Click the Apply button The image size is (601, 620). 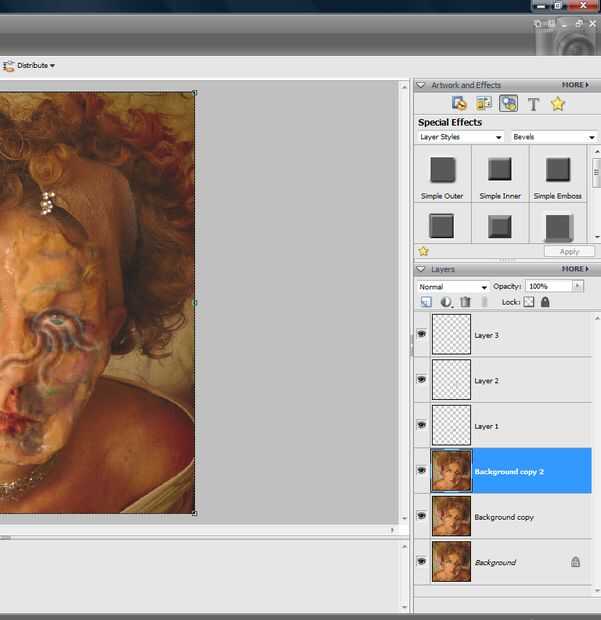[569, 252]
